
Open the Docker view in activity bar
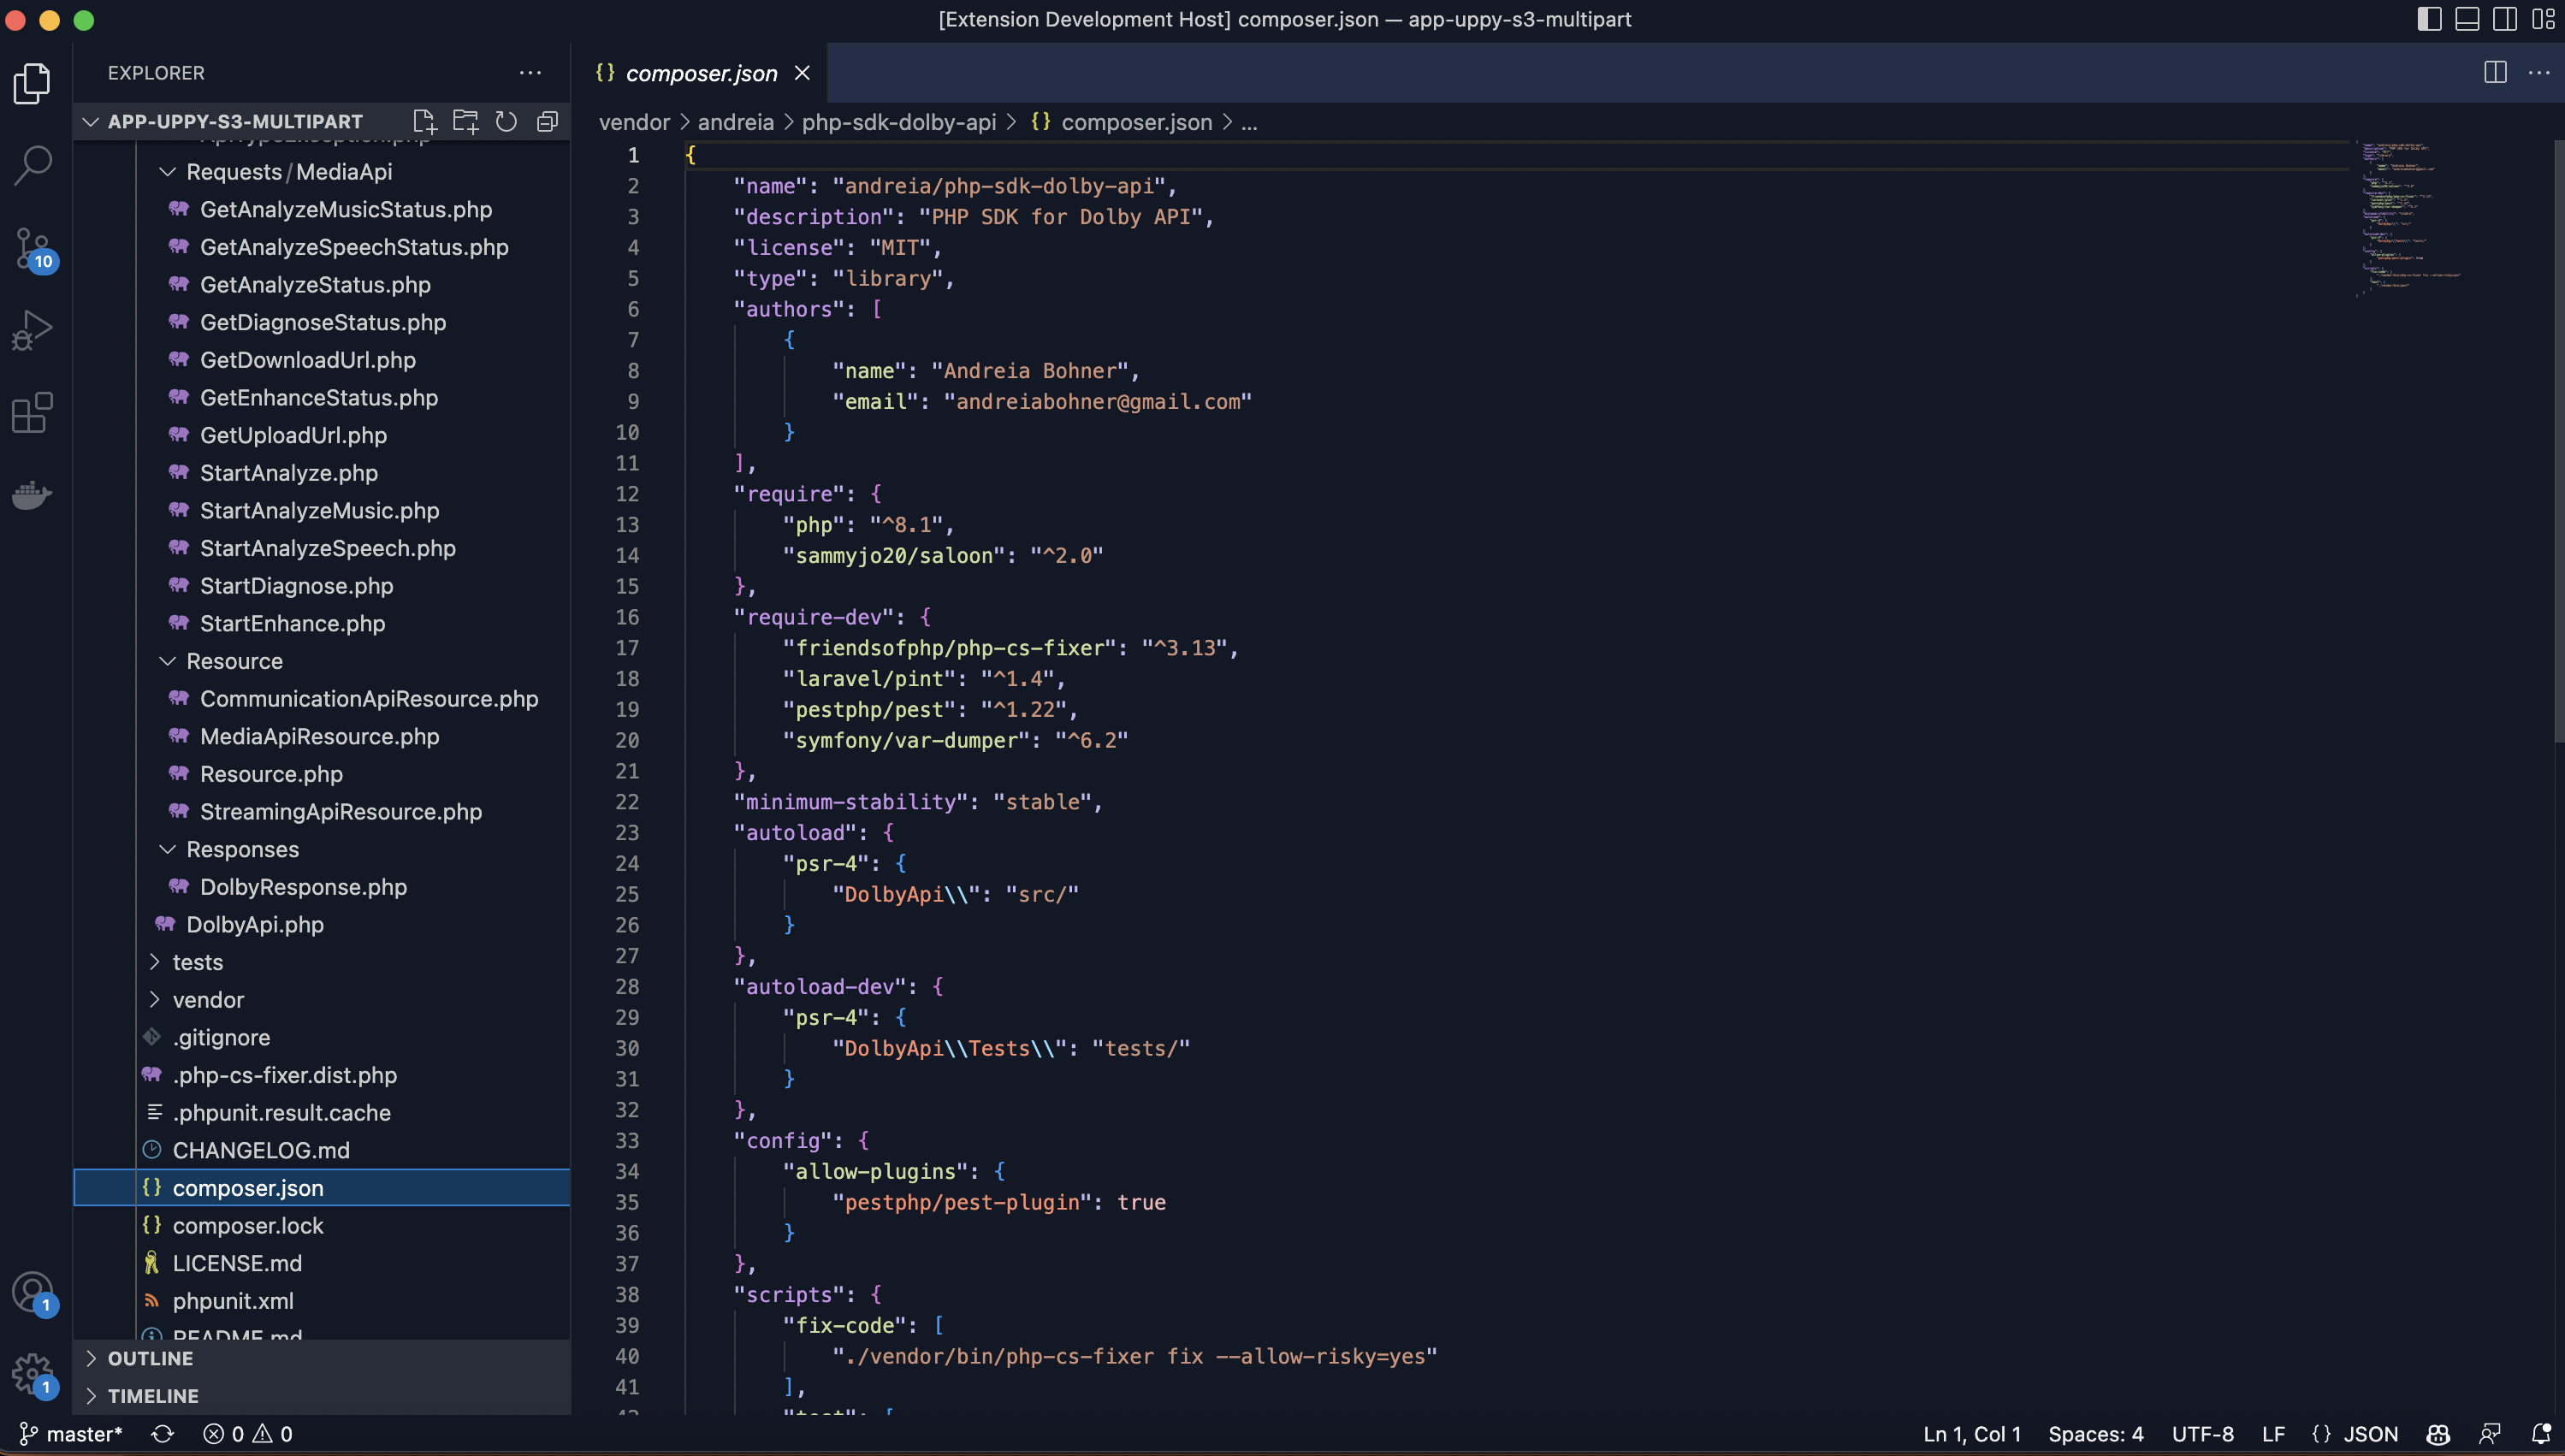point(32,494)
